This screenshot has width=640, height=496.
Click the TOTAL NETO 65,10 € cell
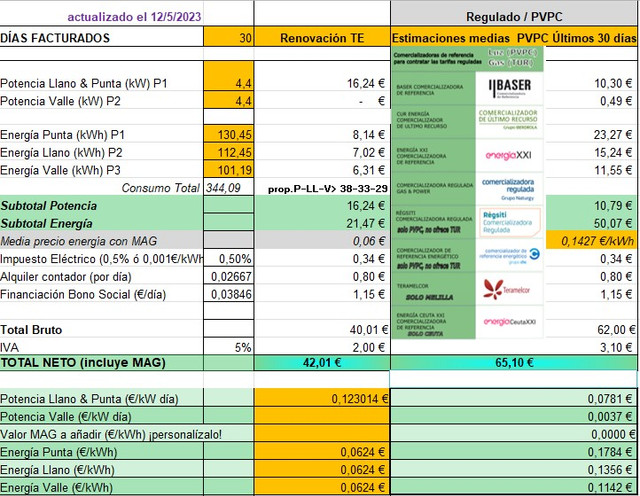(514, 363)
